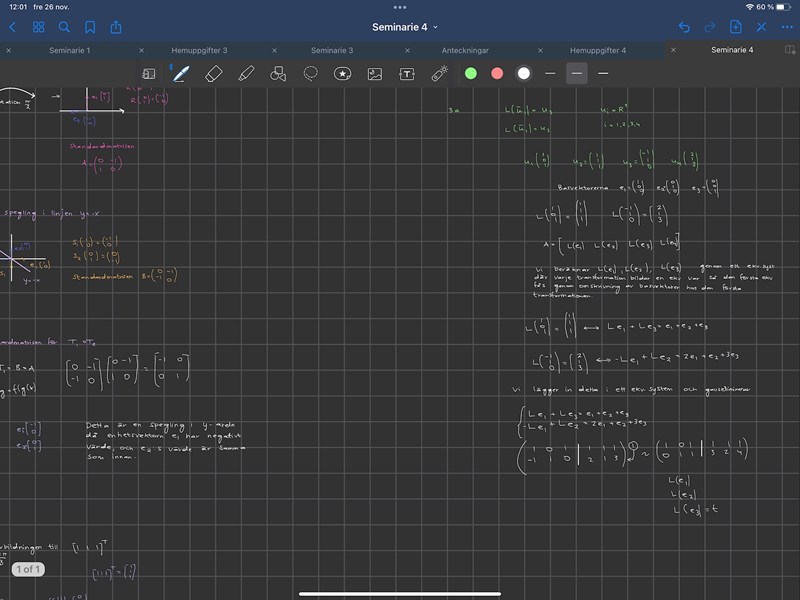The width and height of the screenshot is (800, 600).
Task: Choose the thickest pen stroke width
Action: [603, 73]
